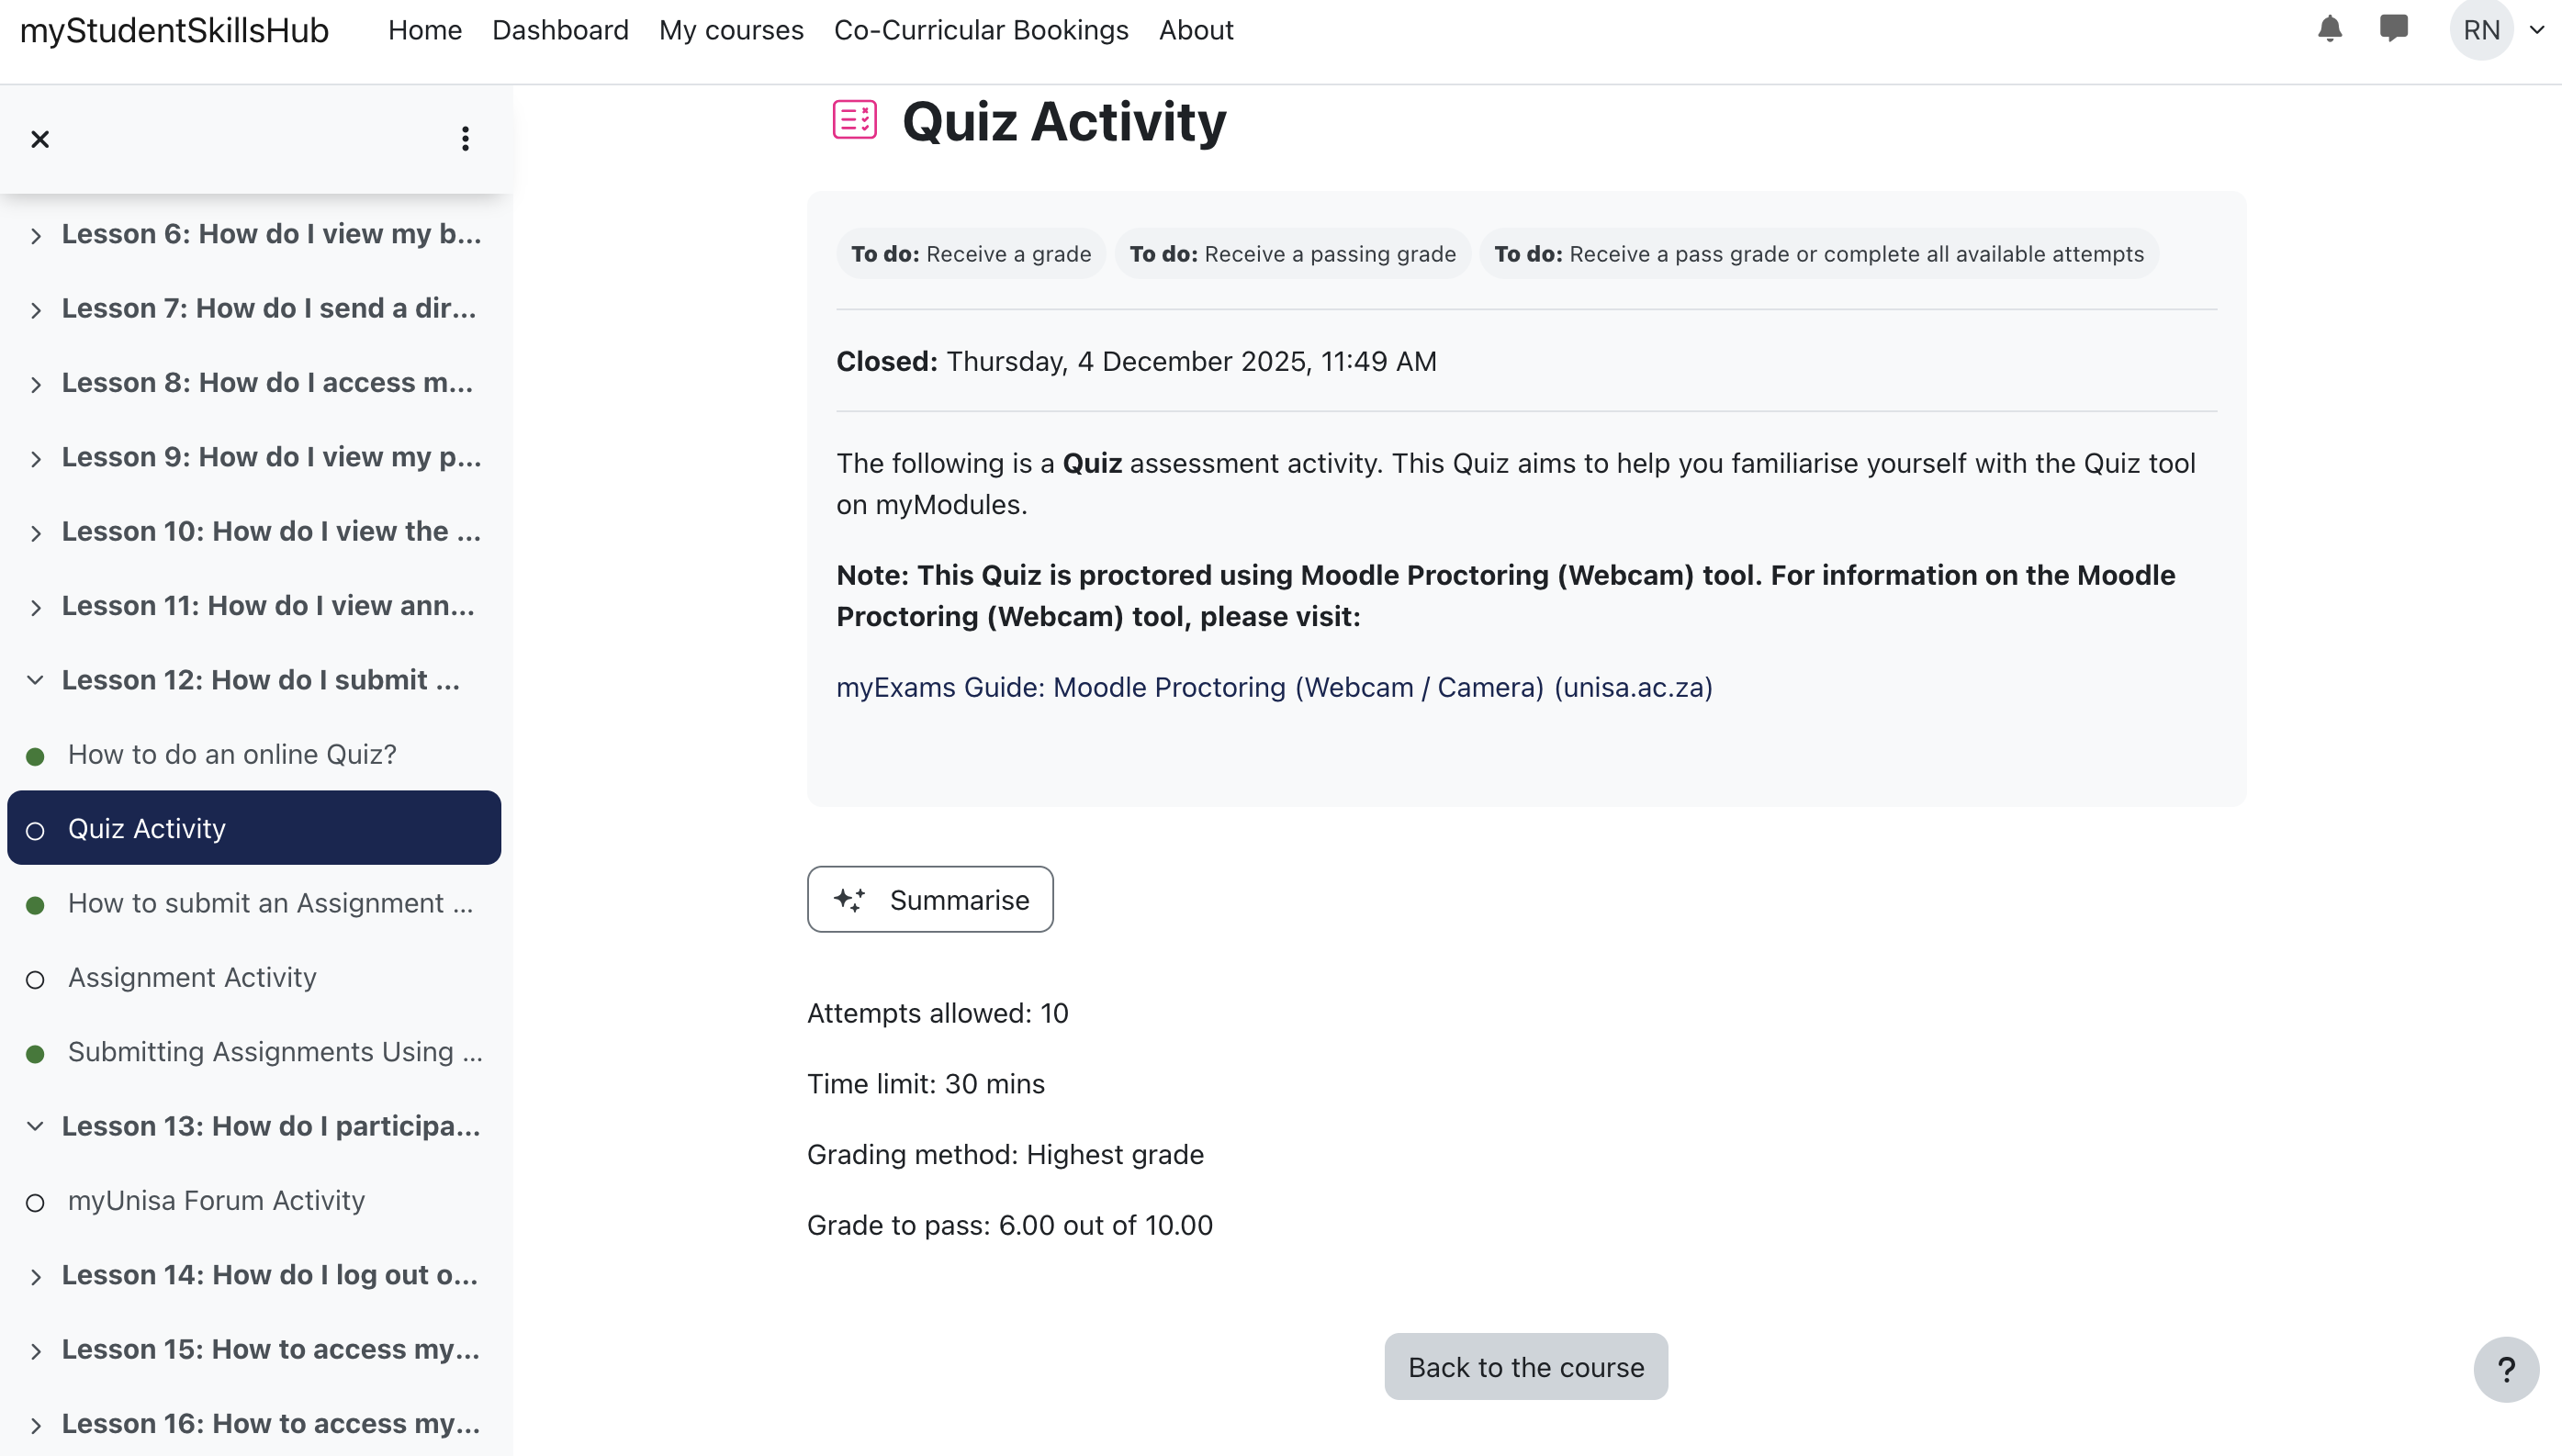Click the Summarise sparkle icon
2562x1456 pixels.
(x=851, y=899)
